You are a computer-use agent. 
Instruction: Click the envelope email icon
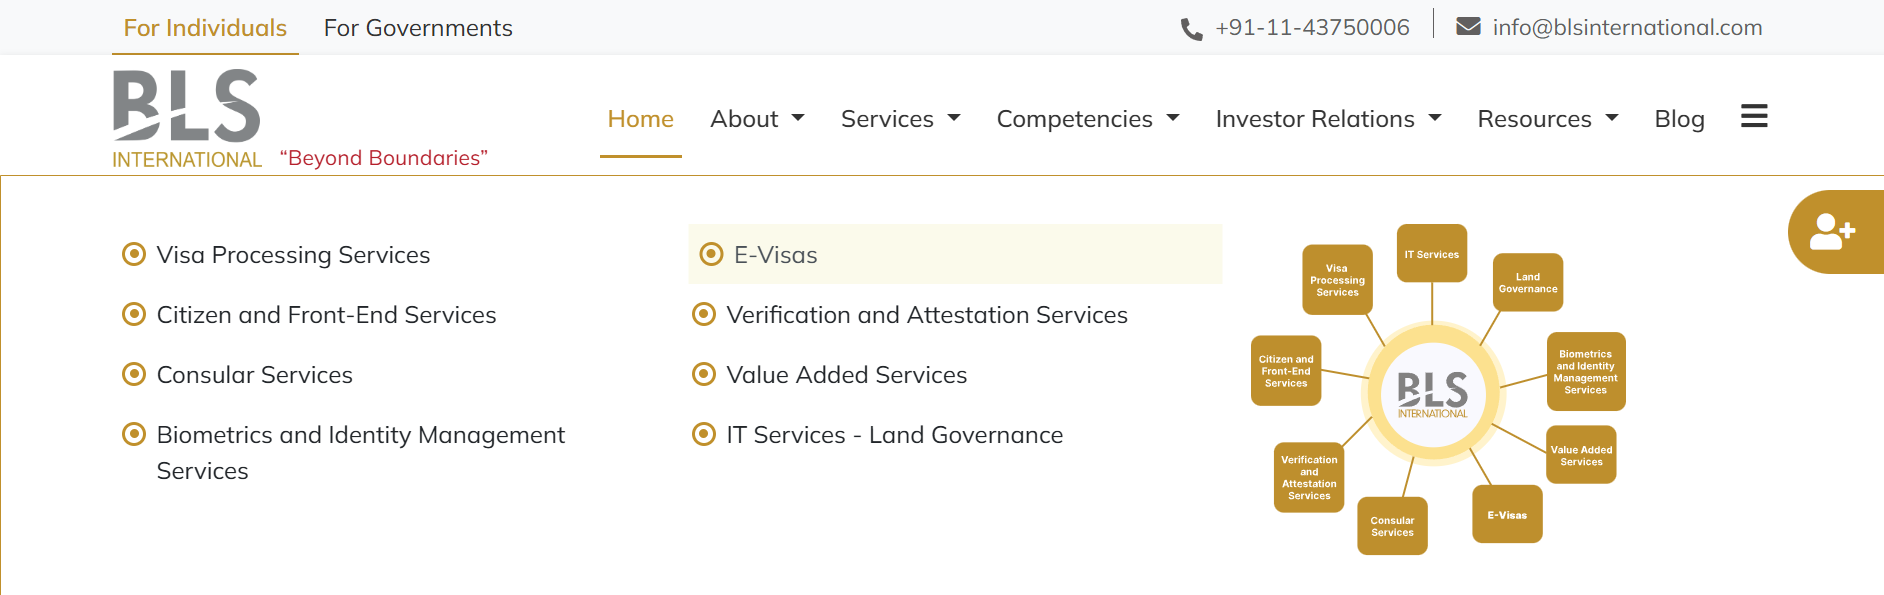tap(1468, 27)
